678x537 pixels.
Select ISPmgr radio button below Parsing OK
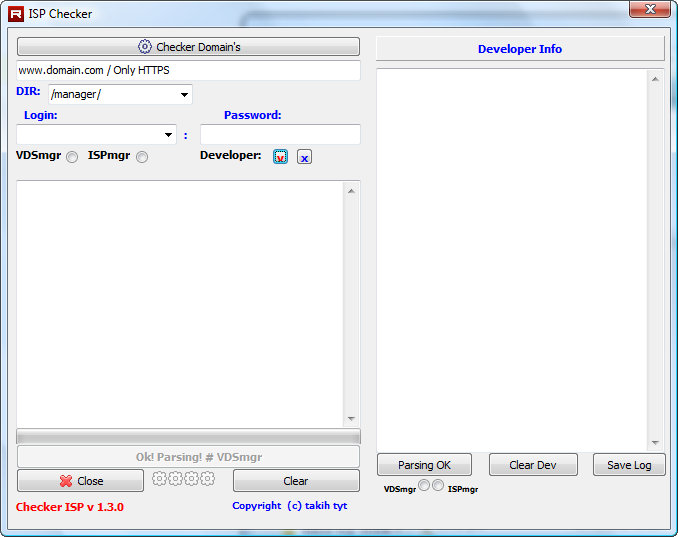pos(438,485)
